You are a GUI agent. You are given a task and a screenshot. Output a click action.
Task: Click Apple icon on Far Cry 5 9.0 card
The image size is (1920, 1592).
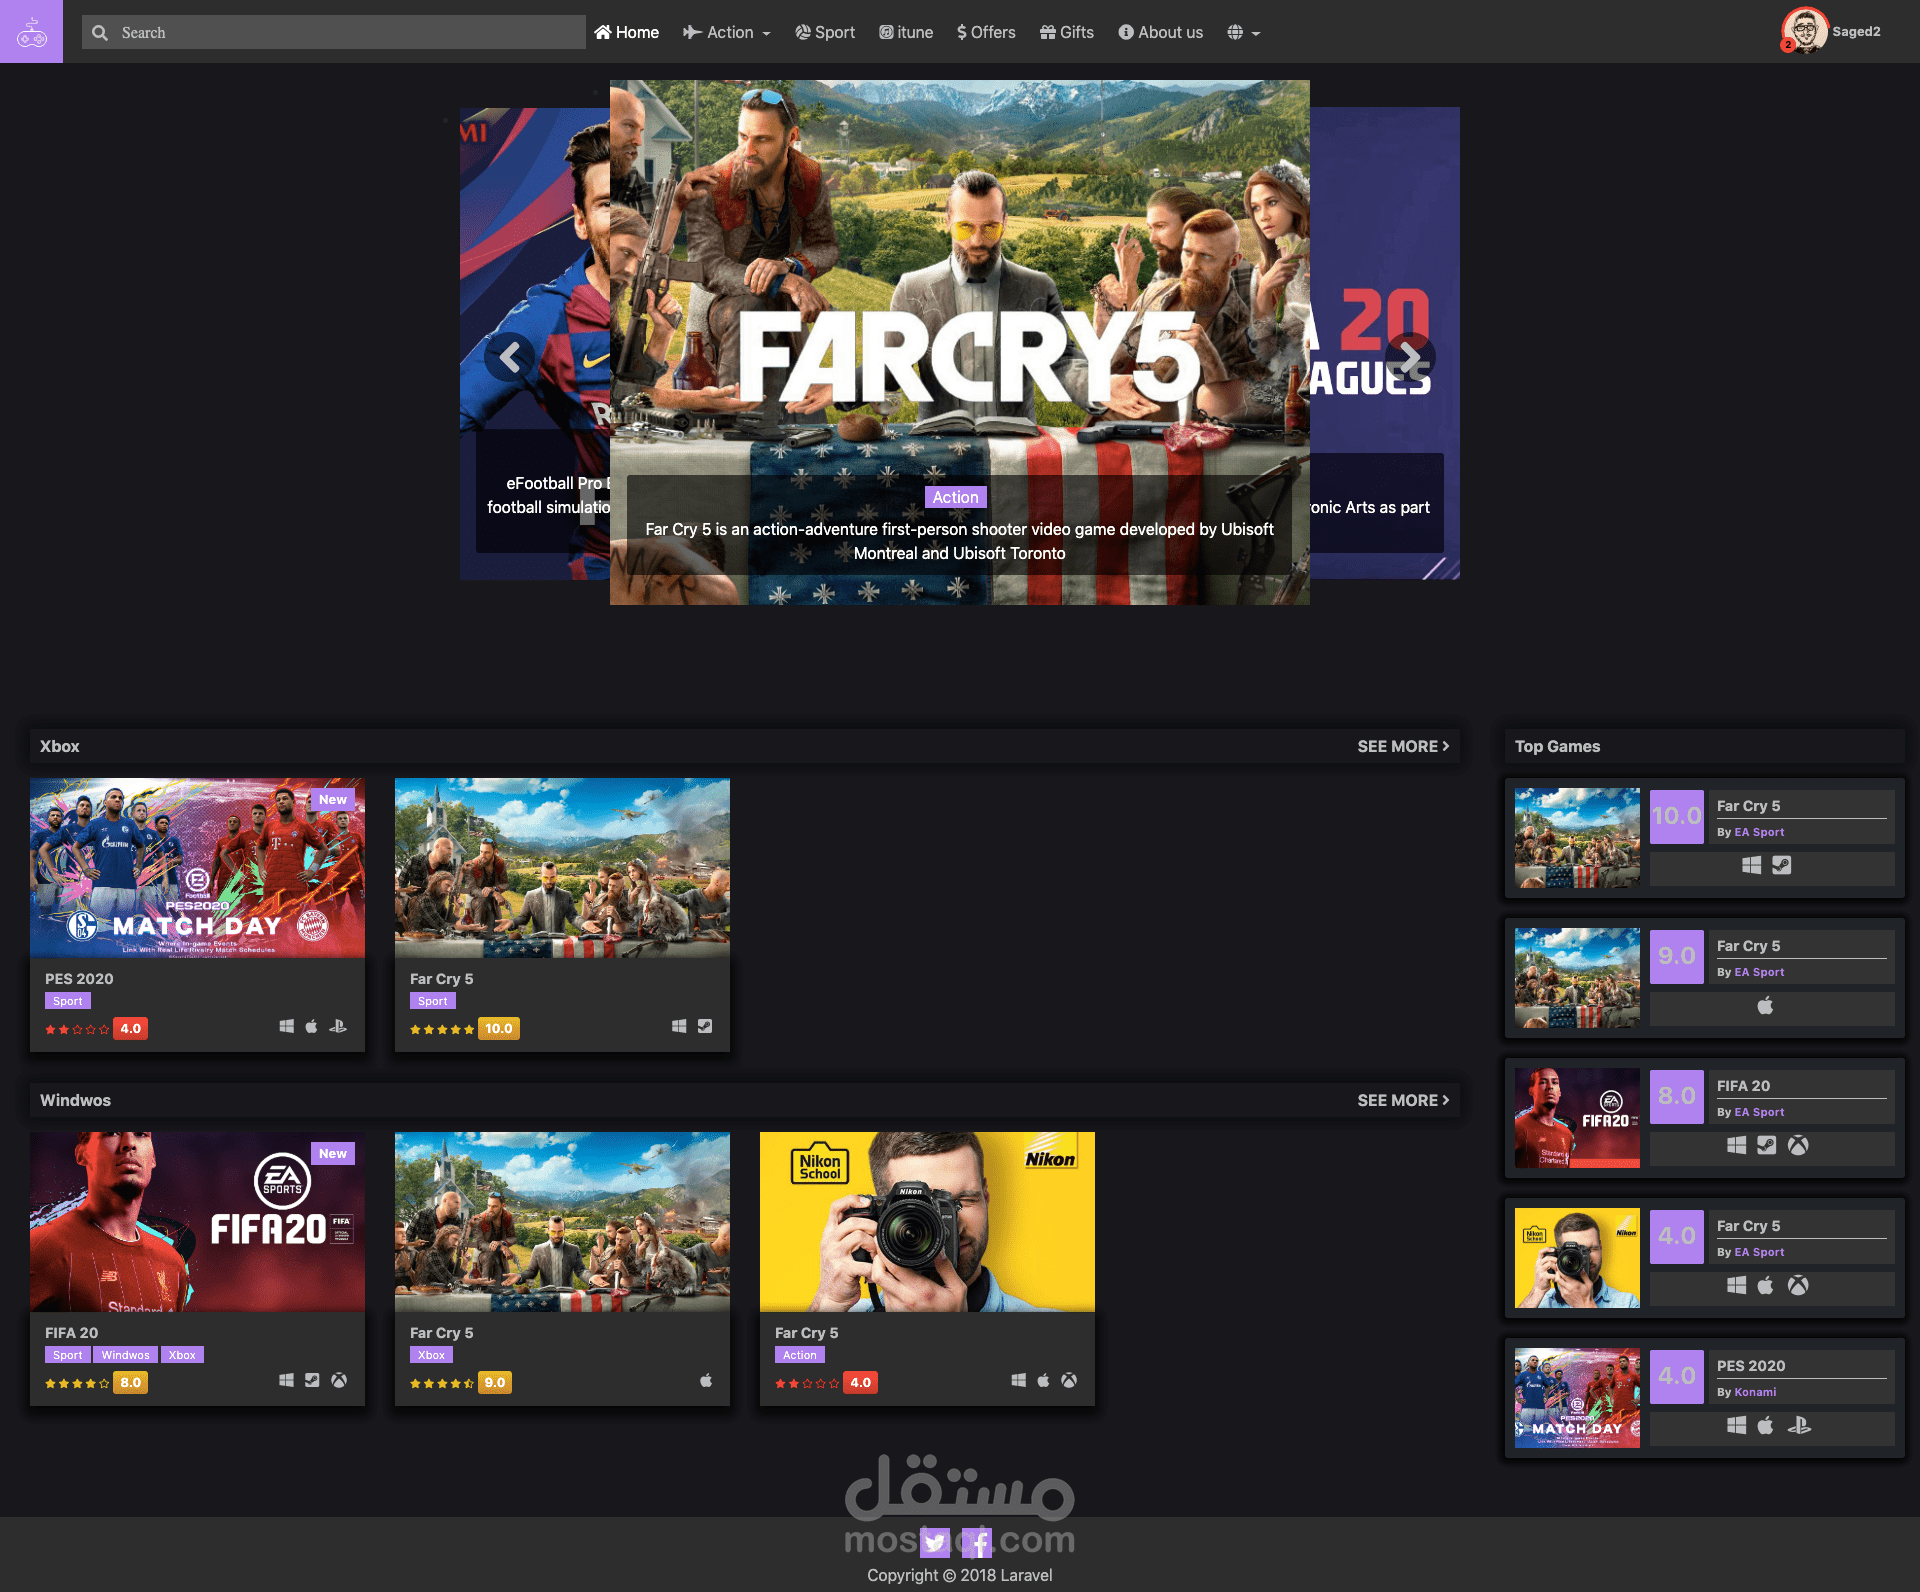point(706,1380)
